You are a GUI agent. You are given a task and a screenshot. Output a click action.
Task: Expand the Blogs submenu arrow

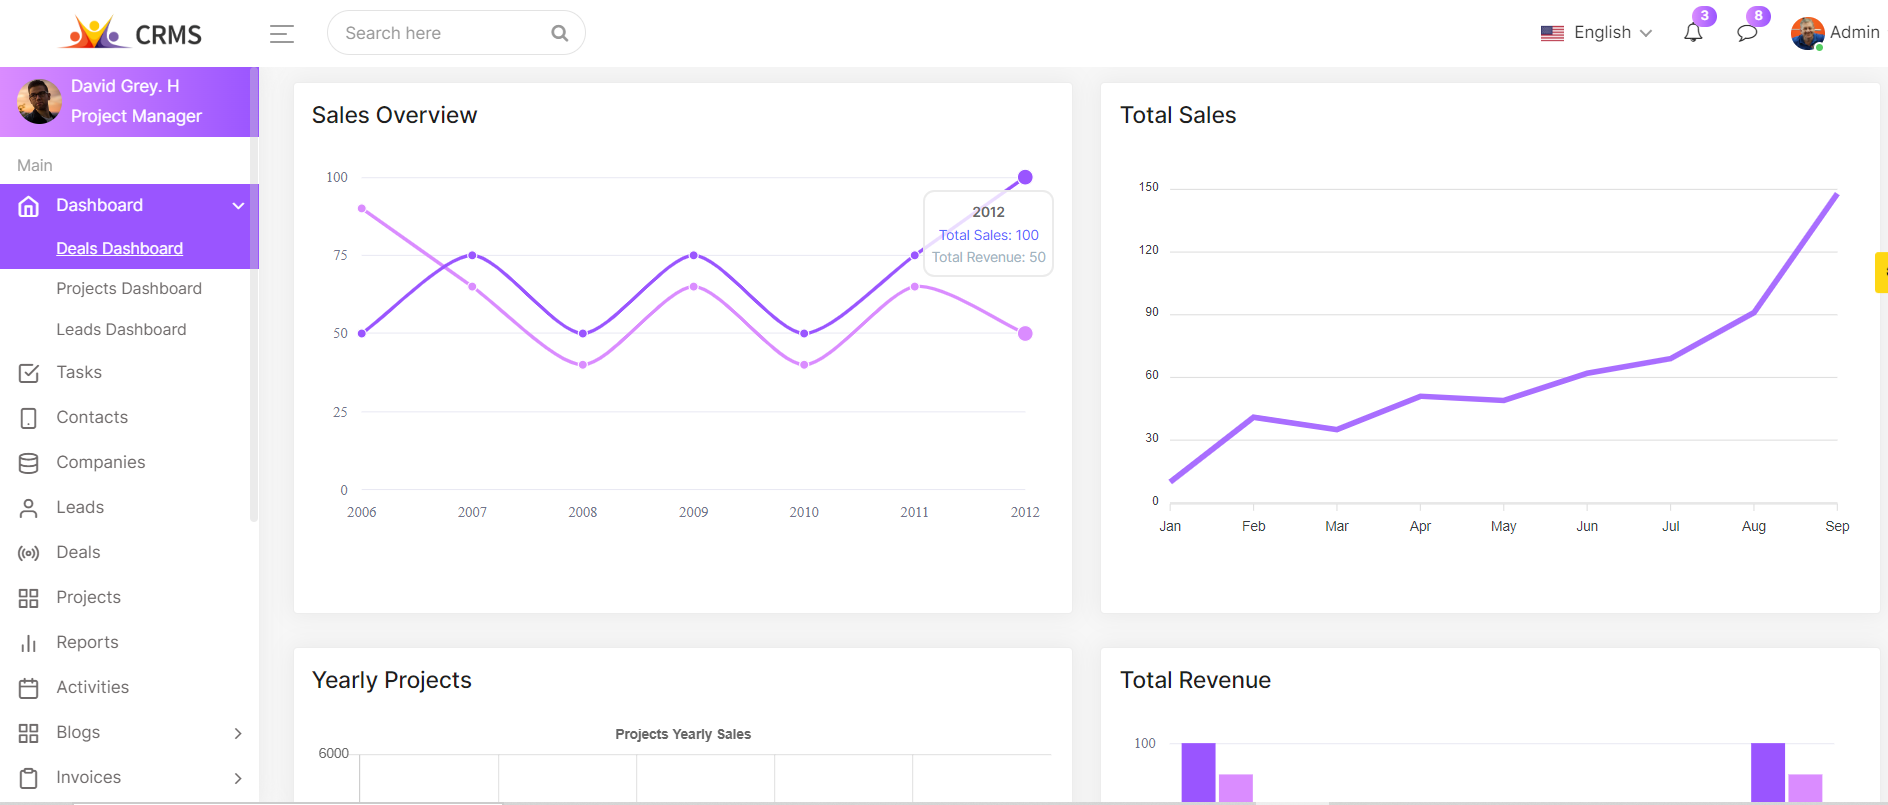(x=238, y=733)
